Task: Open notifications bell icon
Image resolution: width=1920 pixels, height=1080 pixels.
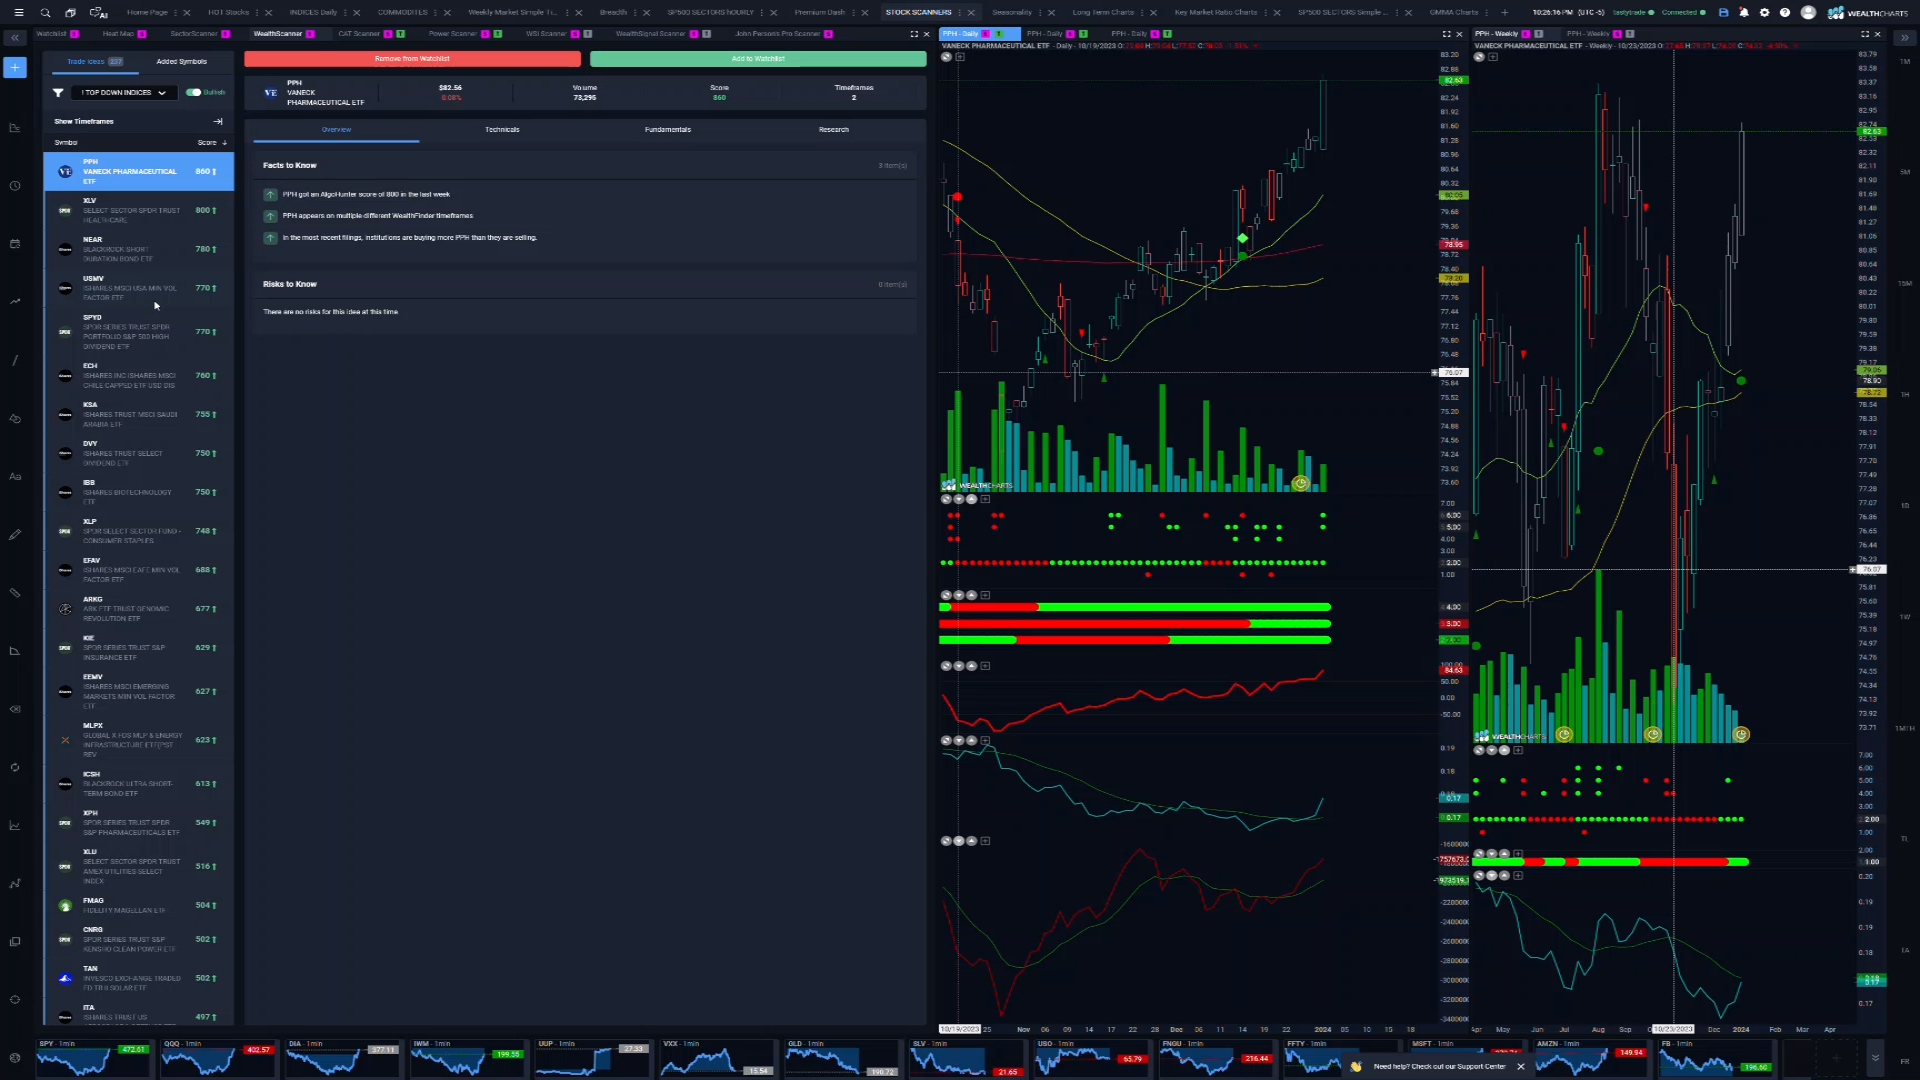Action: coord(1744,13)
